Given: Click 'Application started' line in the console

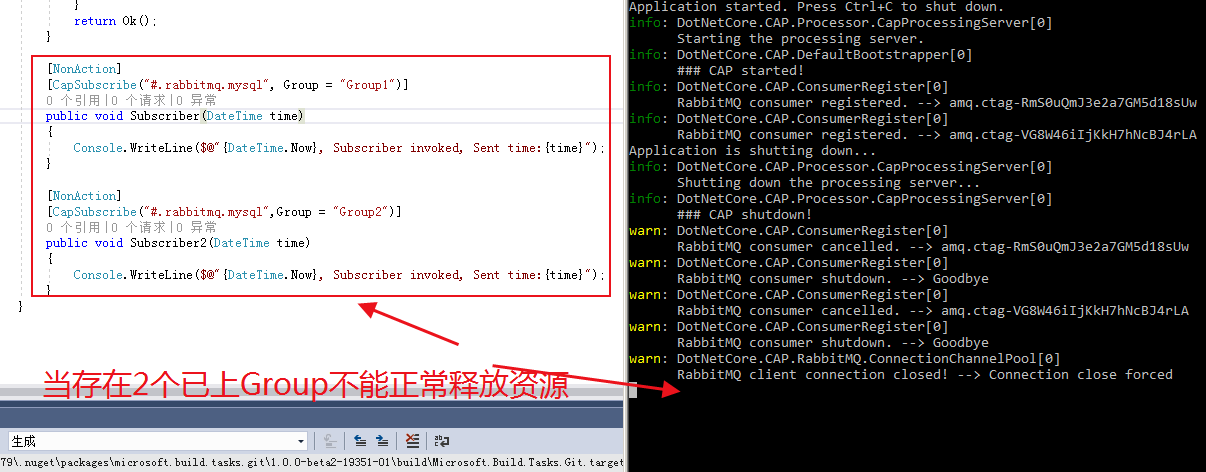Looking at the screenshot, I should tap(816, 7).
